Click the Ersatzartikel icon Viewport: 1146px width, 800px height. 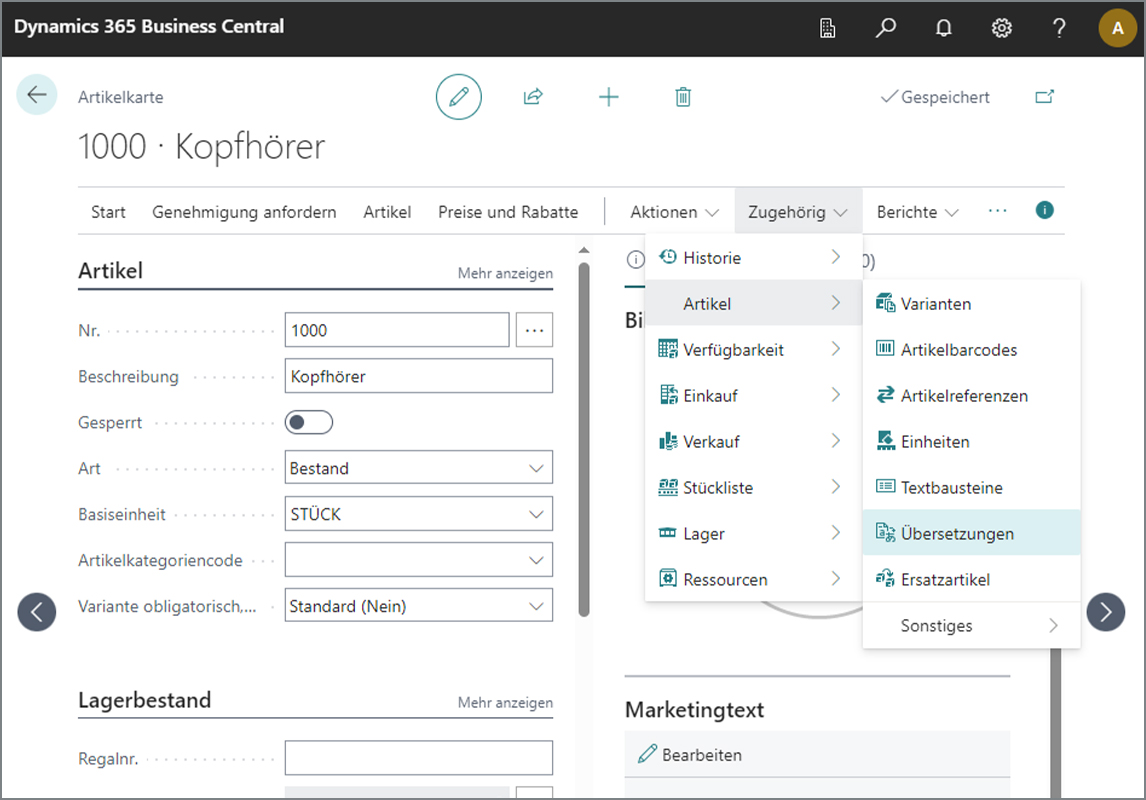click(x=885, y=579)
